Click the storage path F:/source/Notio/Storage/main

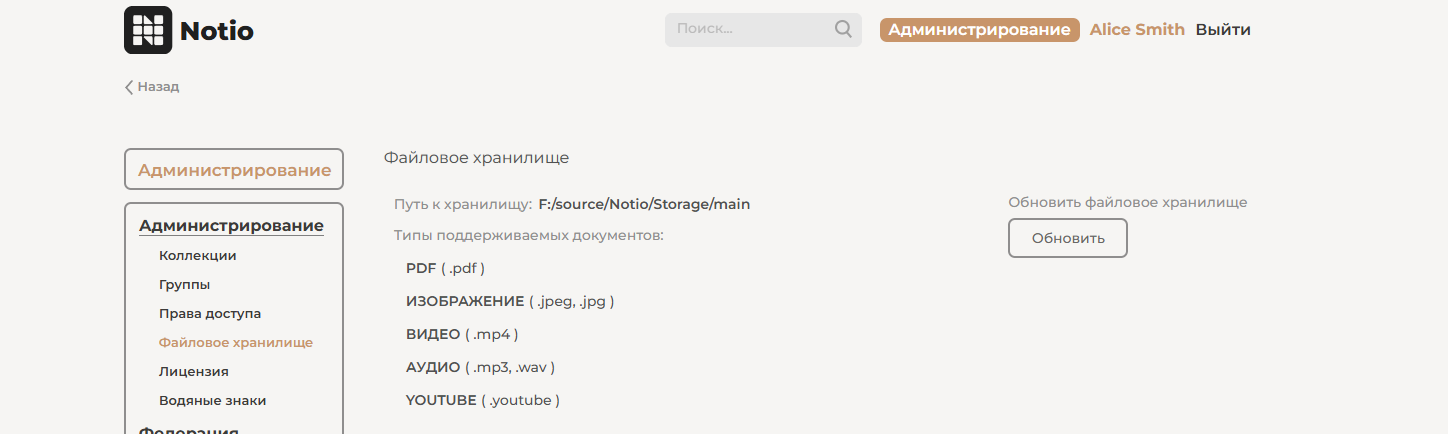pyautogui.click(x=644, y=204)
